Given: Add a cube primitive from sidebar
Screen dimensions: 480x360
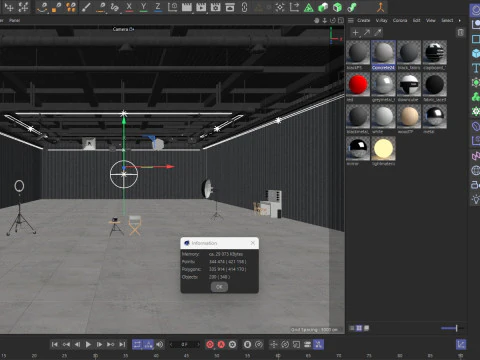Looking at the screenshot, I should 476,53.
